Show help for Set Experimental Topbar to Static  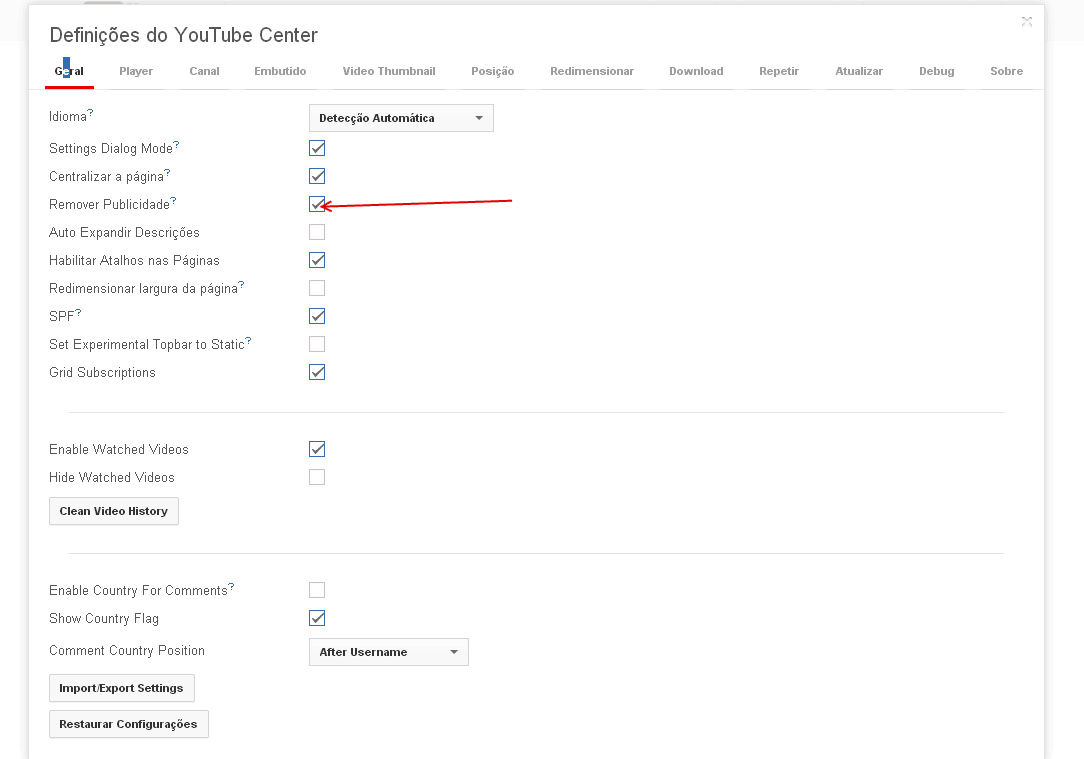(x=248, y=340)
